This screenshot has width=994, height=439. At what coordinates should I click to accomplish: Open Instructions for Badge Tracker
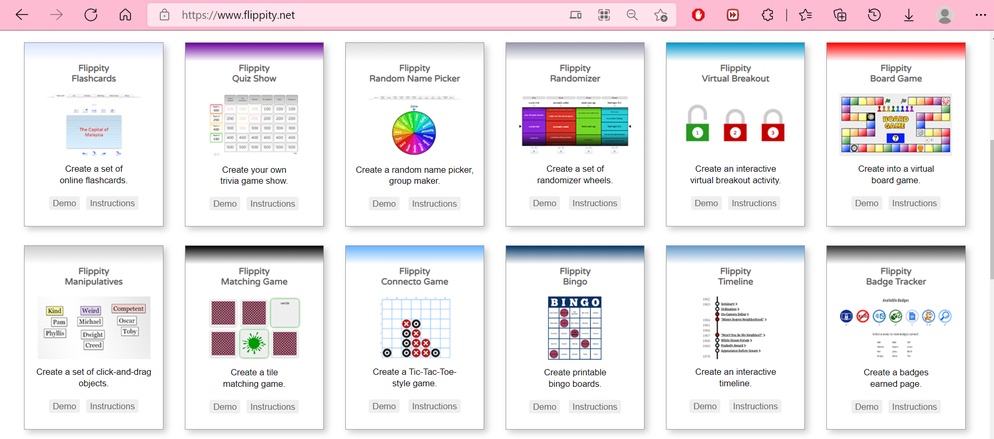[914, 406]
